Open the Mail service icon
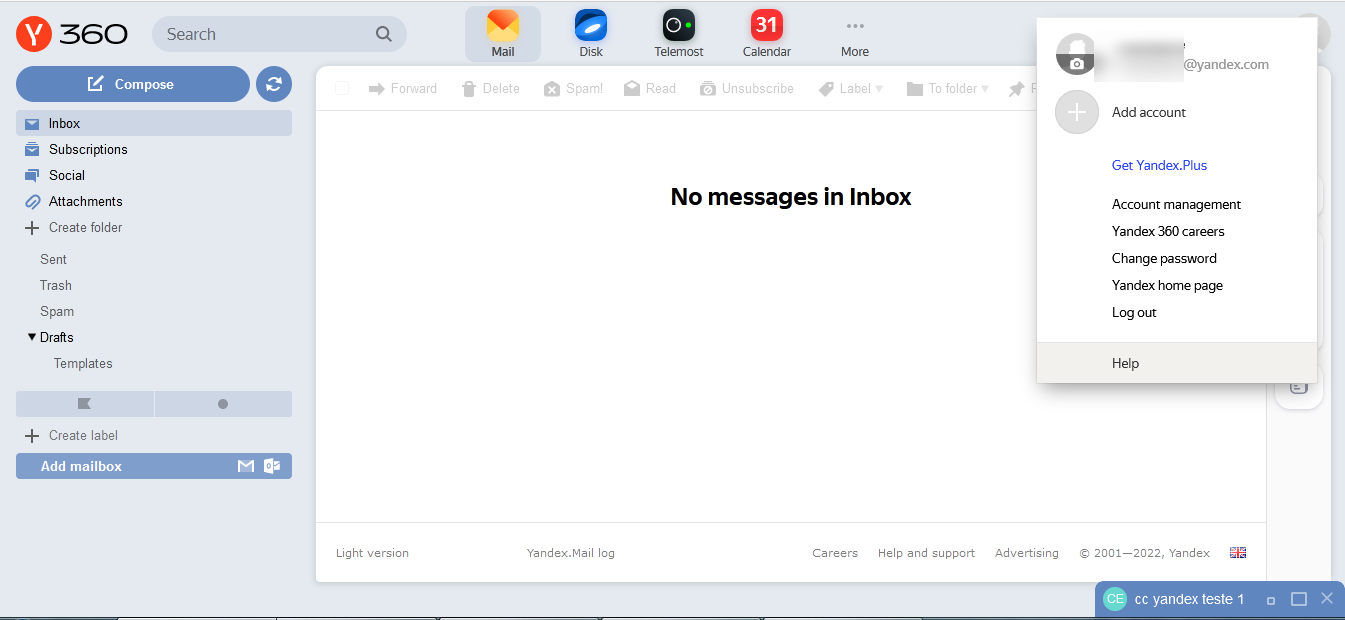The width and height of the screenshot is (1345, 620). point(503,34)
